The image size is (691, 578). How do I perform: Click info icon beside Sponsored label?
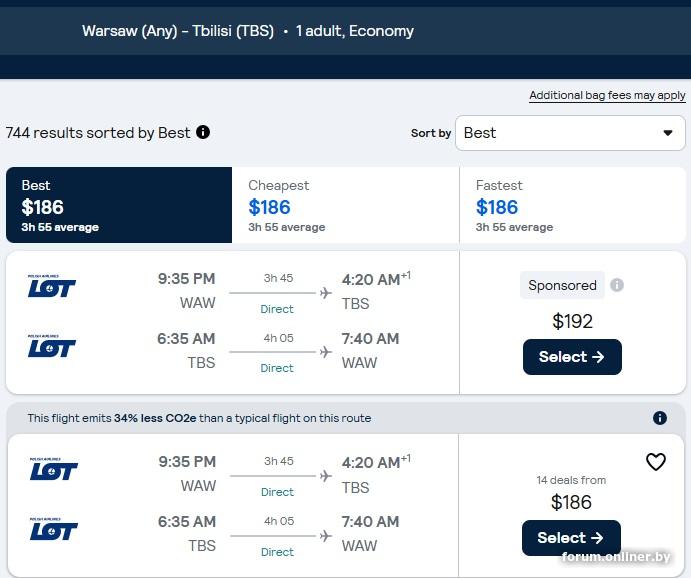click(617, 285)
